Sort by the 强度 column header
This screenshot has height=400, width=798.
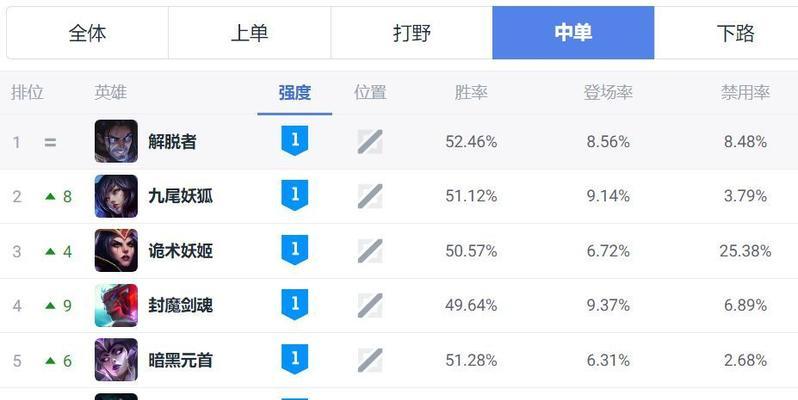[x=294, y=93]
